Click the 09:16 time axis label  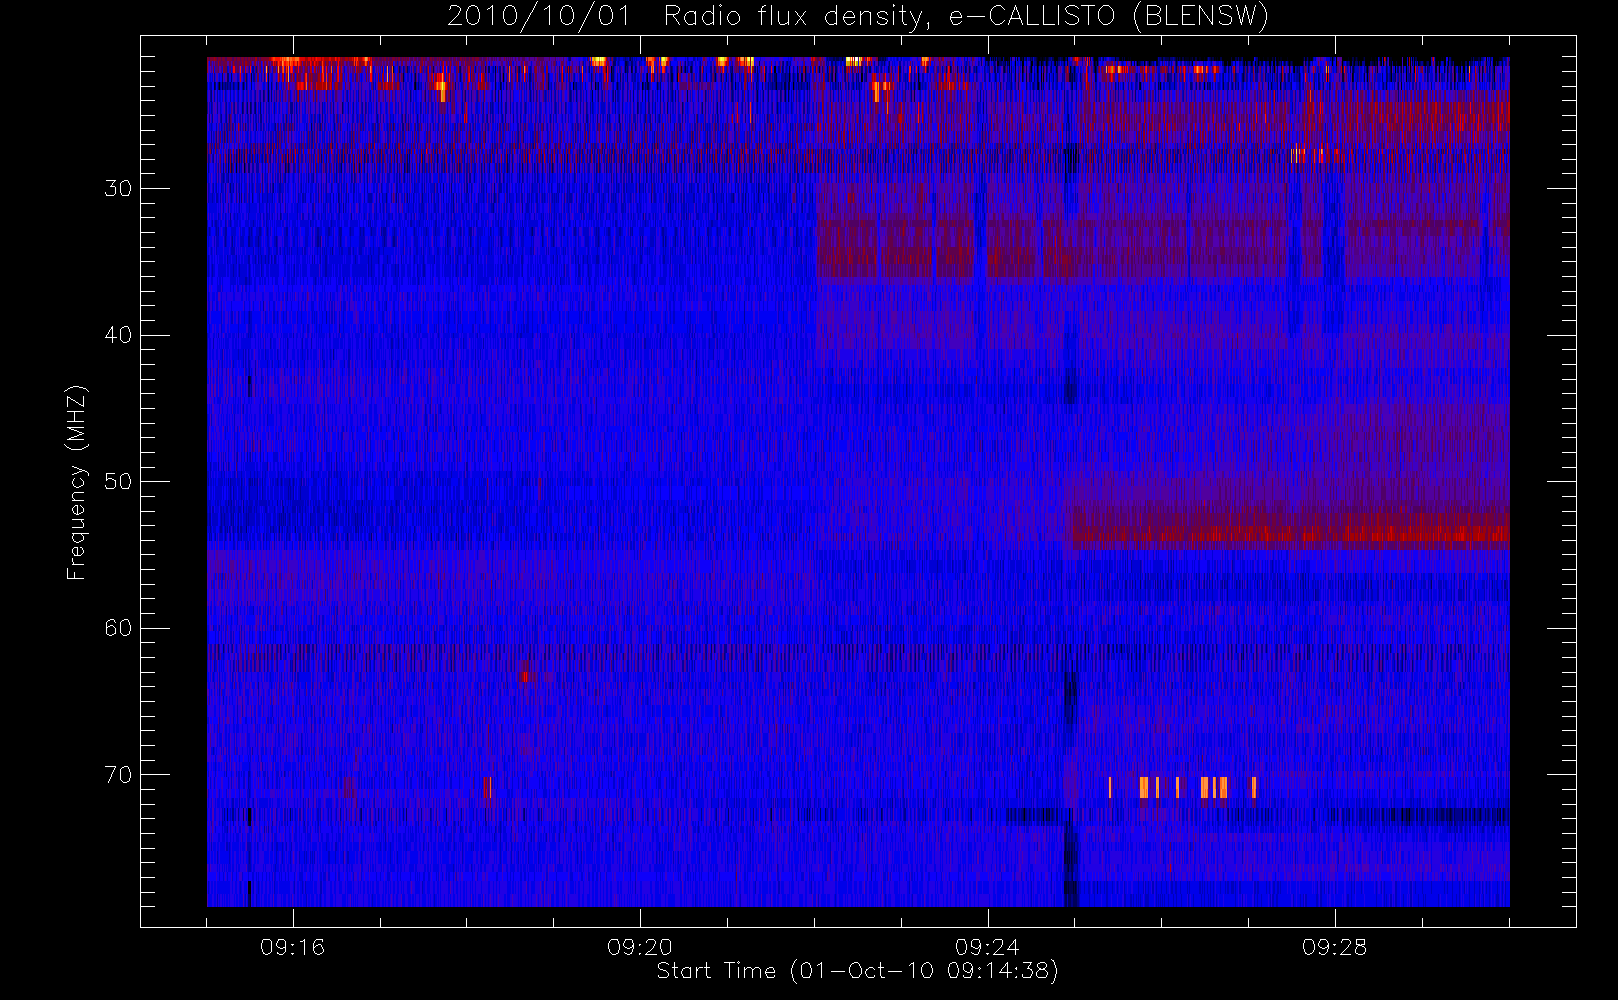(293, 947)
